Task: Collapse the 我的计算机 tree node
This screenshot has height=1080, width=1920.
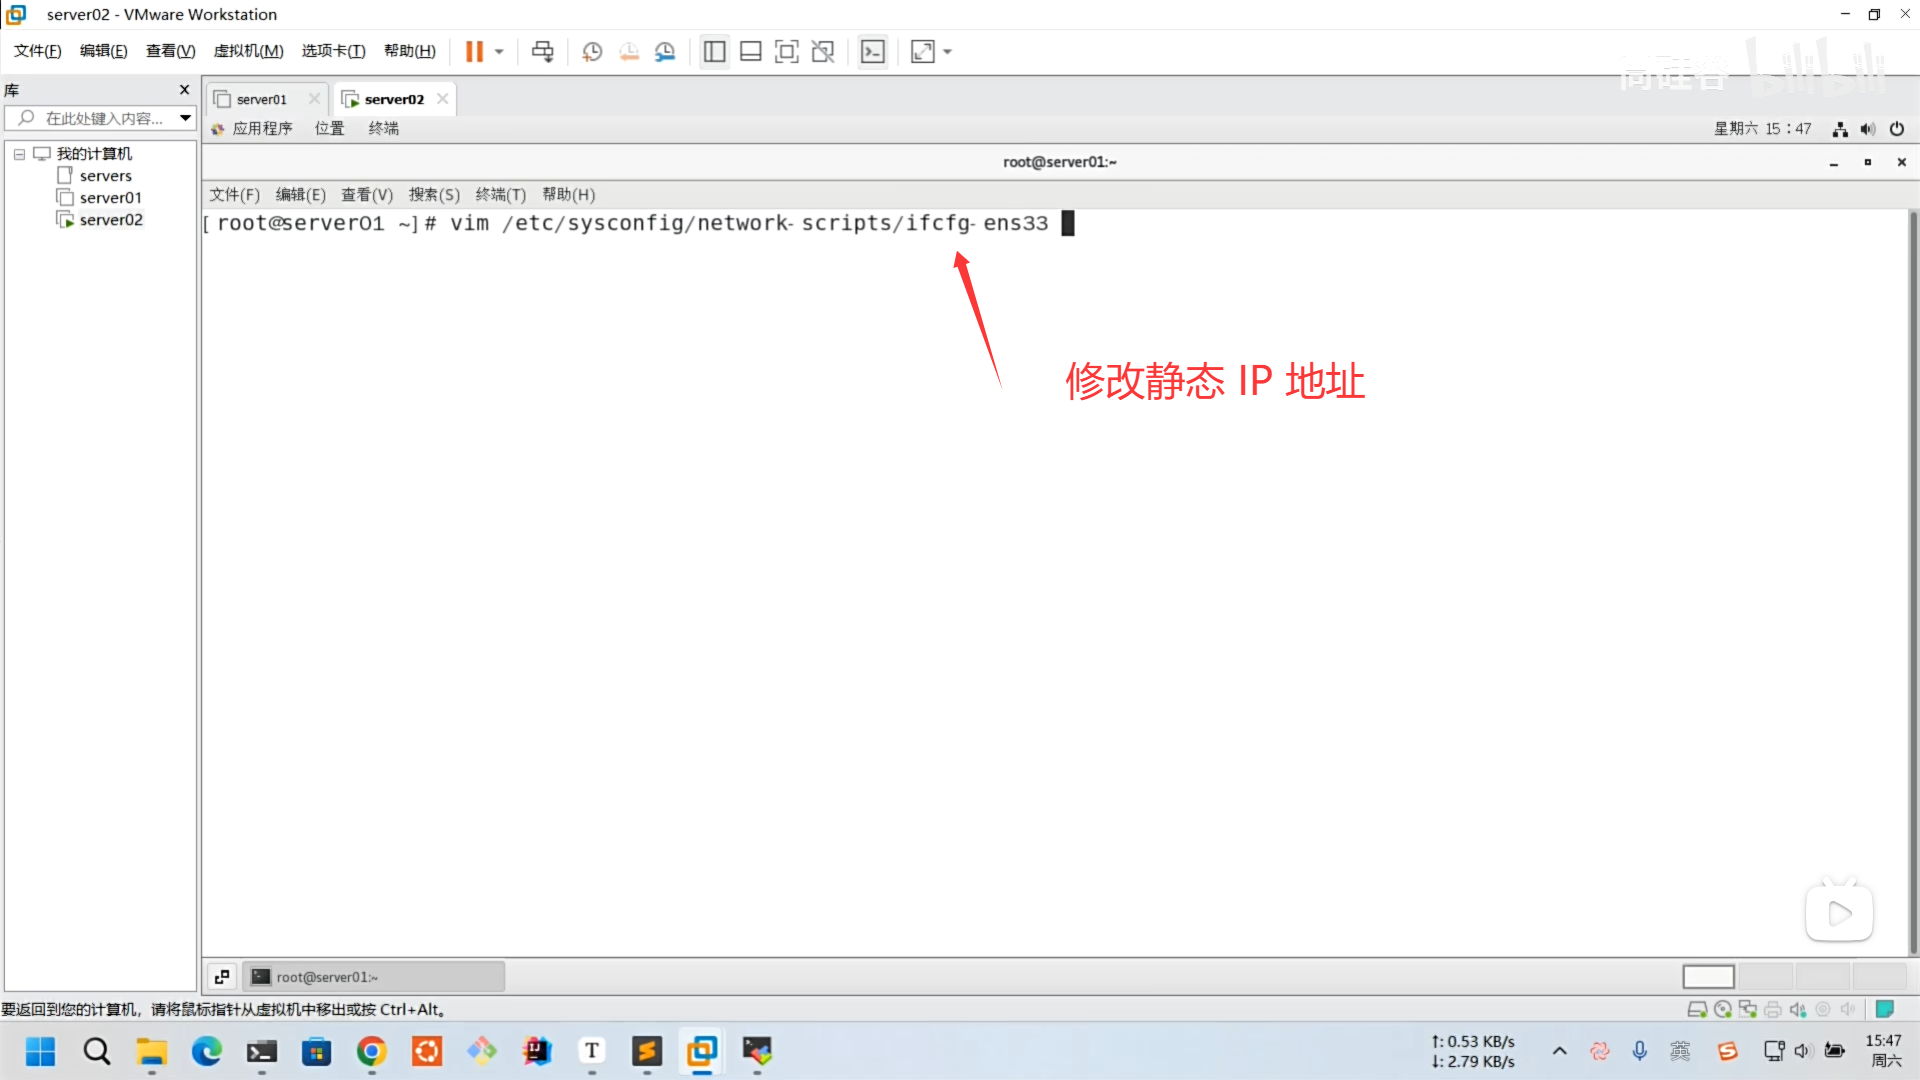Action: pyautogui.click(x=19, y=154)
